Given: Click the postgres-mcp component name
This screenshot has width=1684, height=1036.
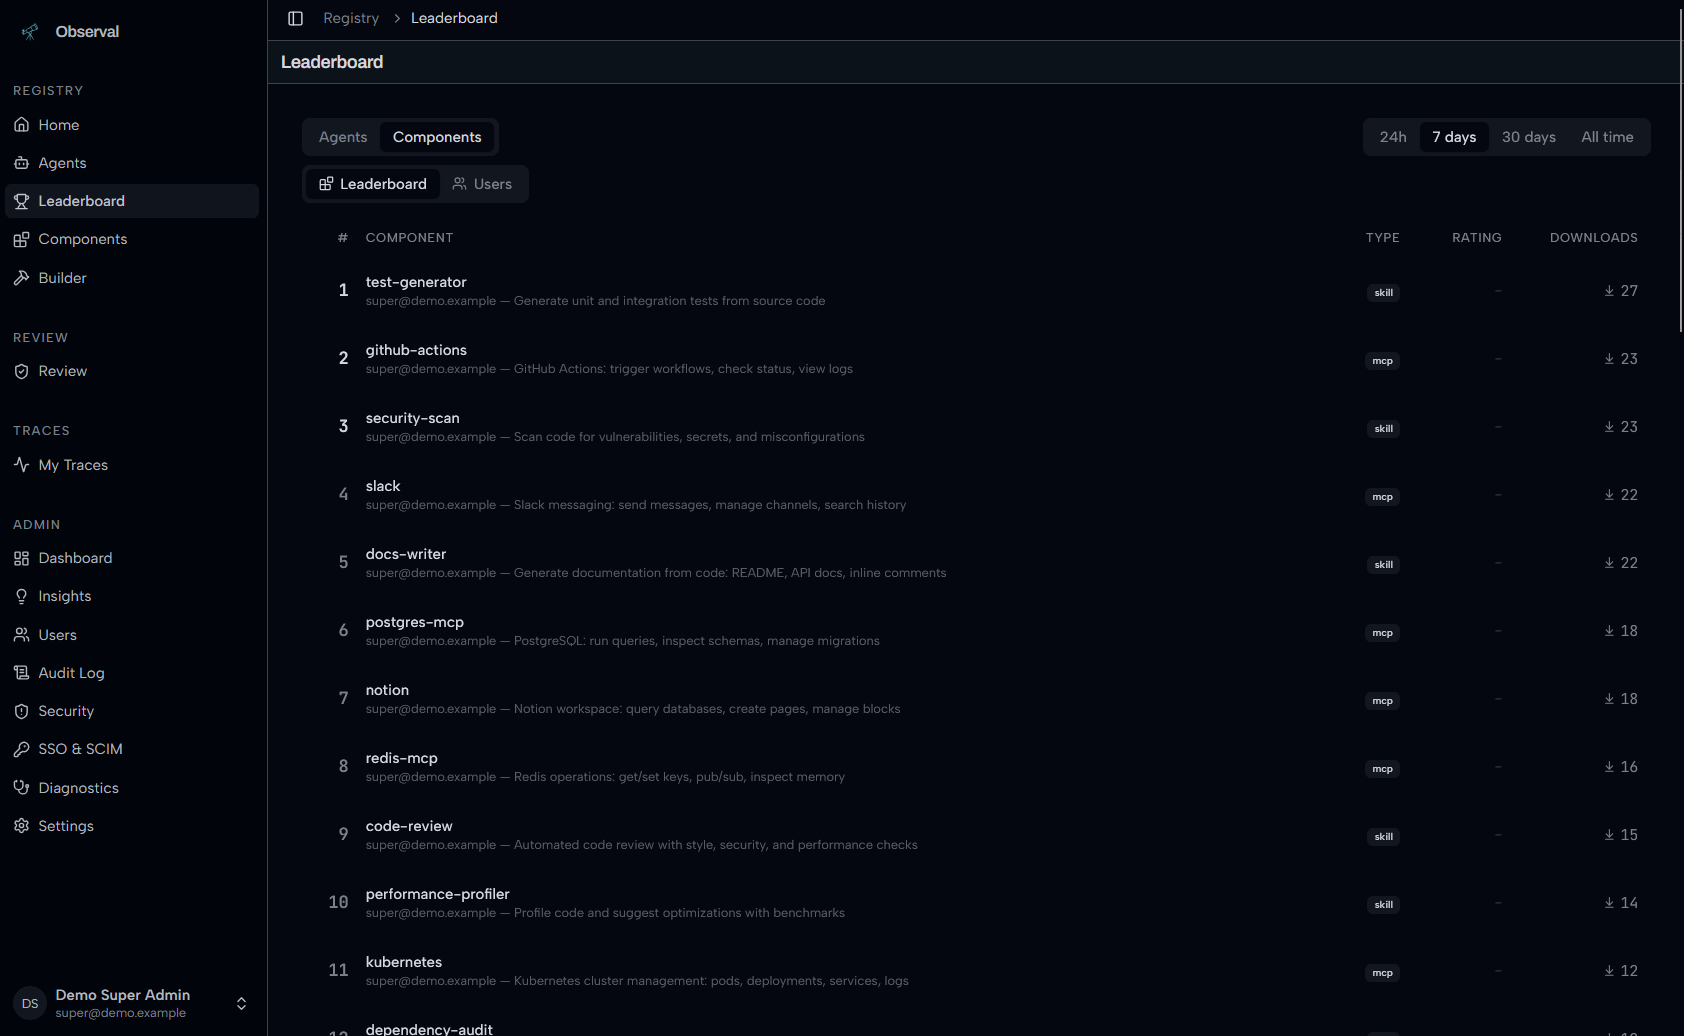Looking at the screenshot, I should tap(414, 622).
